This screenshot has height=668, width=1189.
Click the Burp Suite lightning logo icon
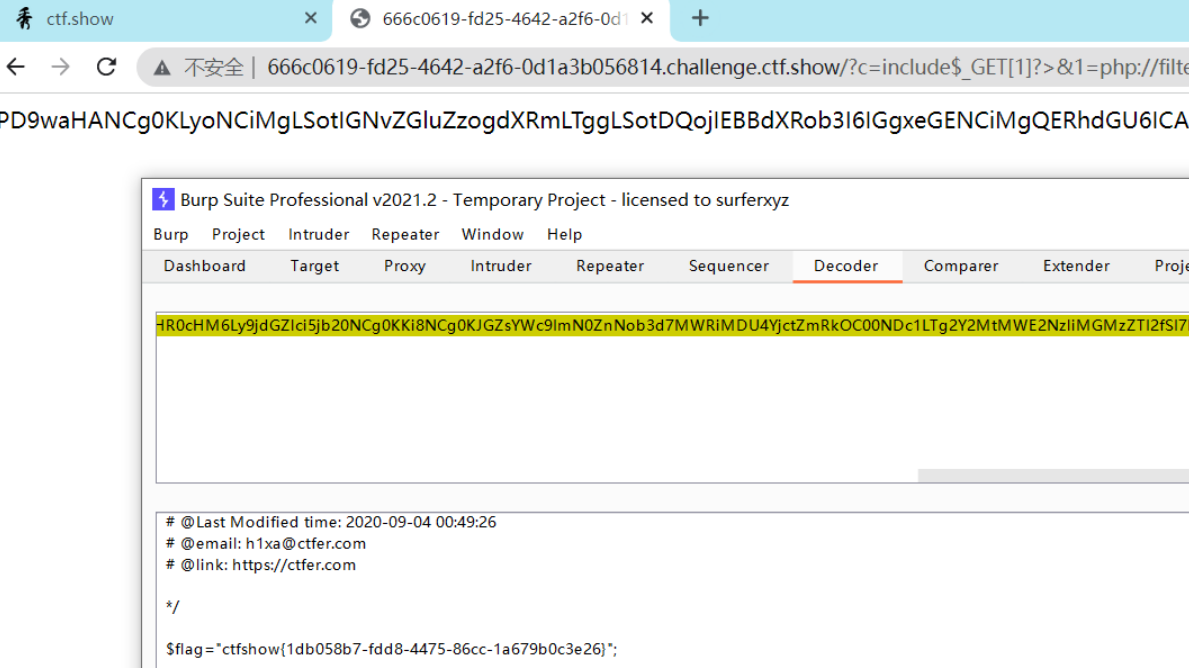click(x=163, y=199)
